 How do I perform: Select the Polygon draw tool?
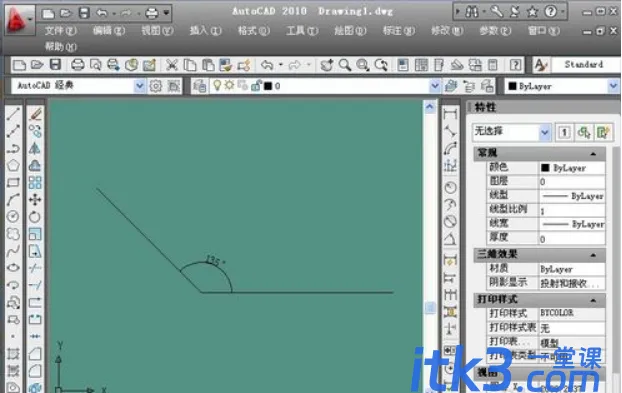click(13, 165)
